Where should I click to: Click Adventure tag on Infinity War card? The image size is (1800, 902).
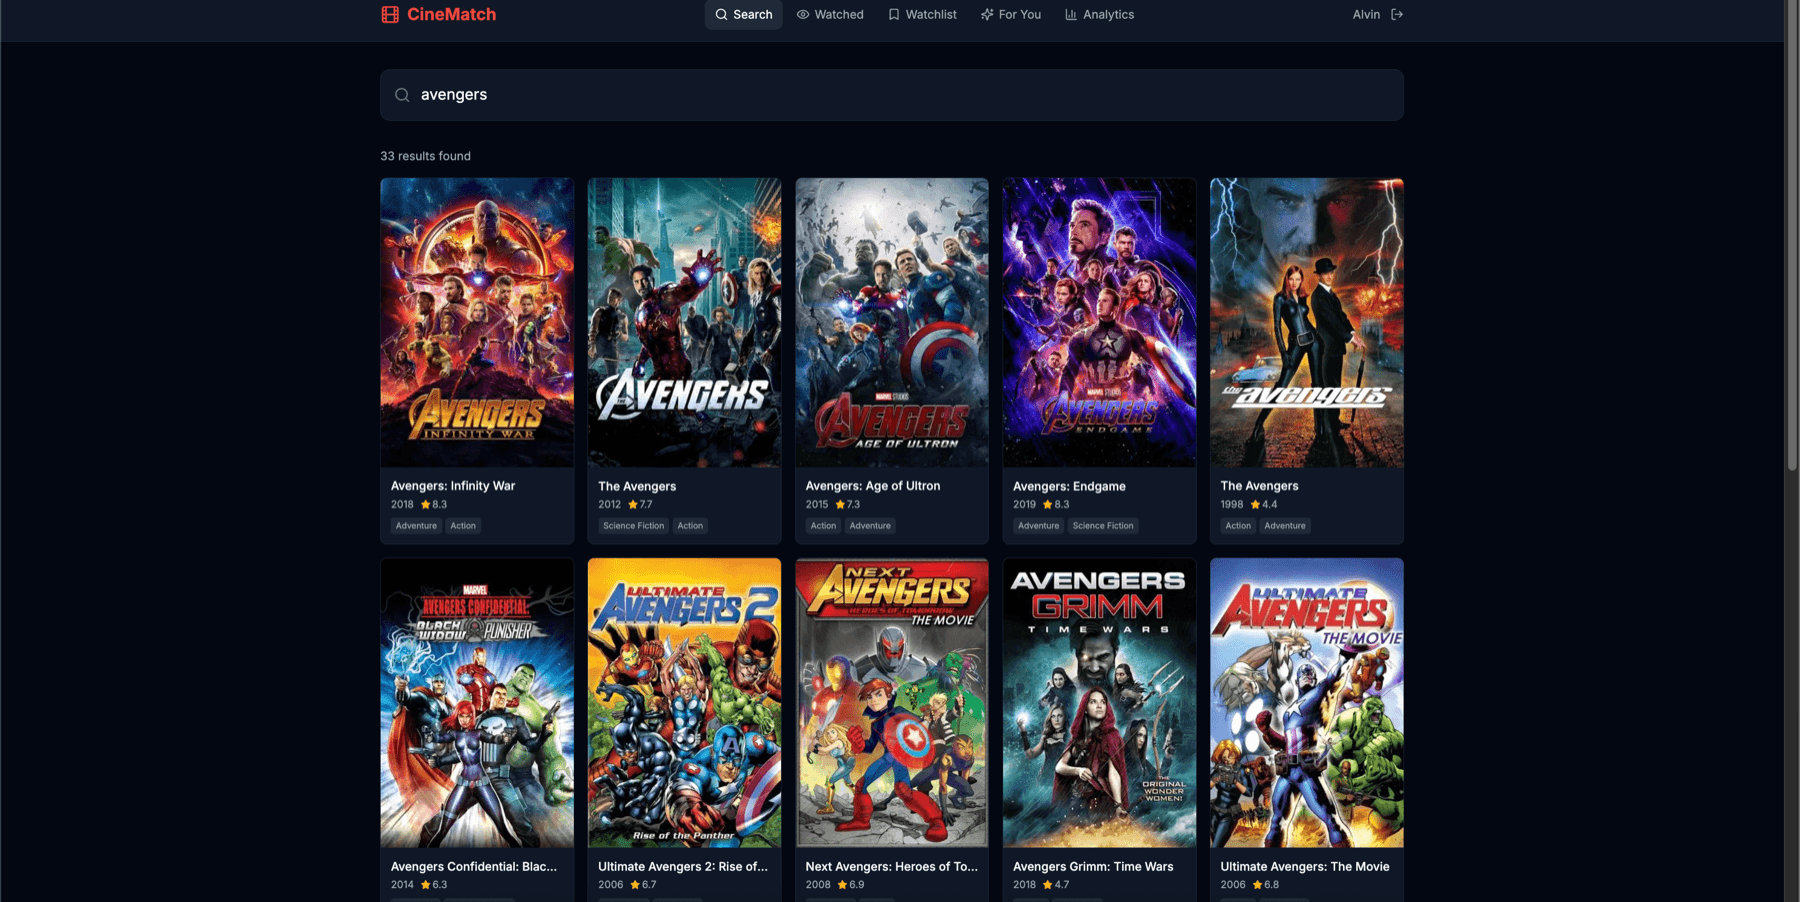click(x=416, y=526)
